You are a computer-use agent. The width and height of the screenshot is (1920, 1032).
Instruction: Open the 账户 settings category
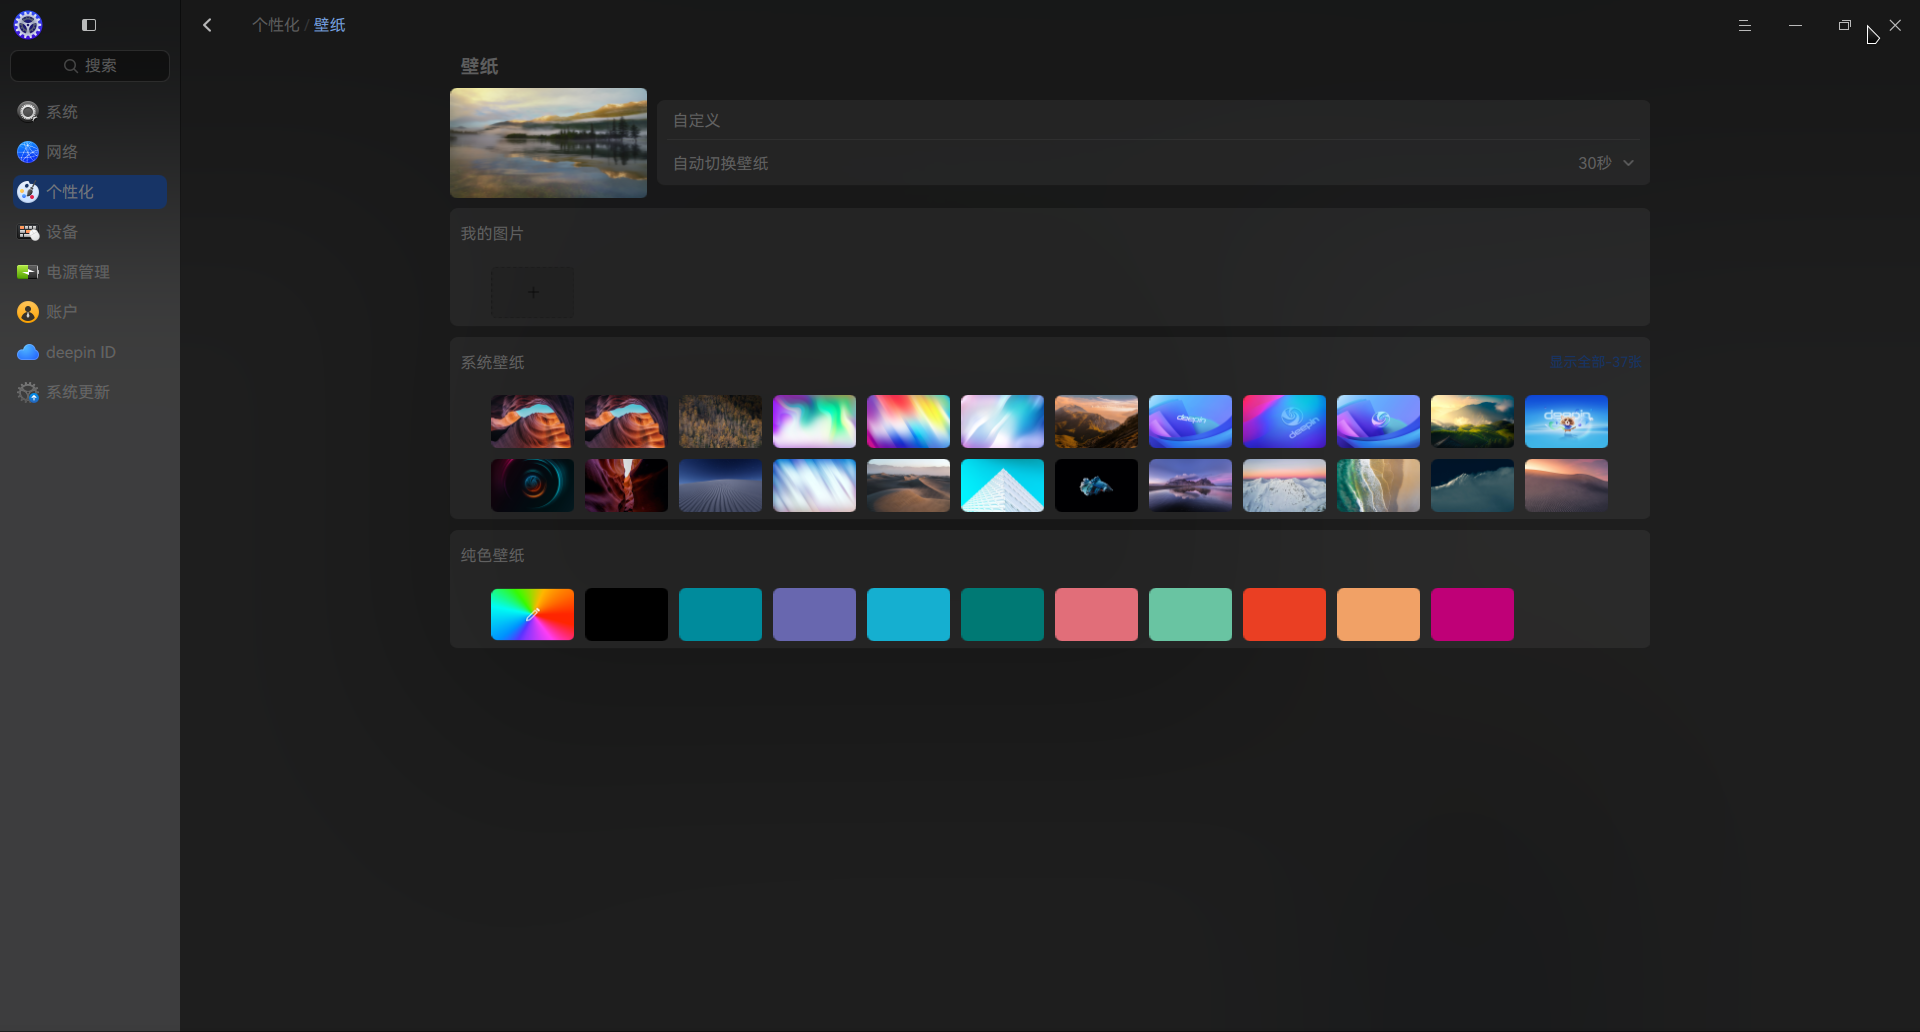click(x=90, y=312)
